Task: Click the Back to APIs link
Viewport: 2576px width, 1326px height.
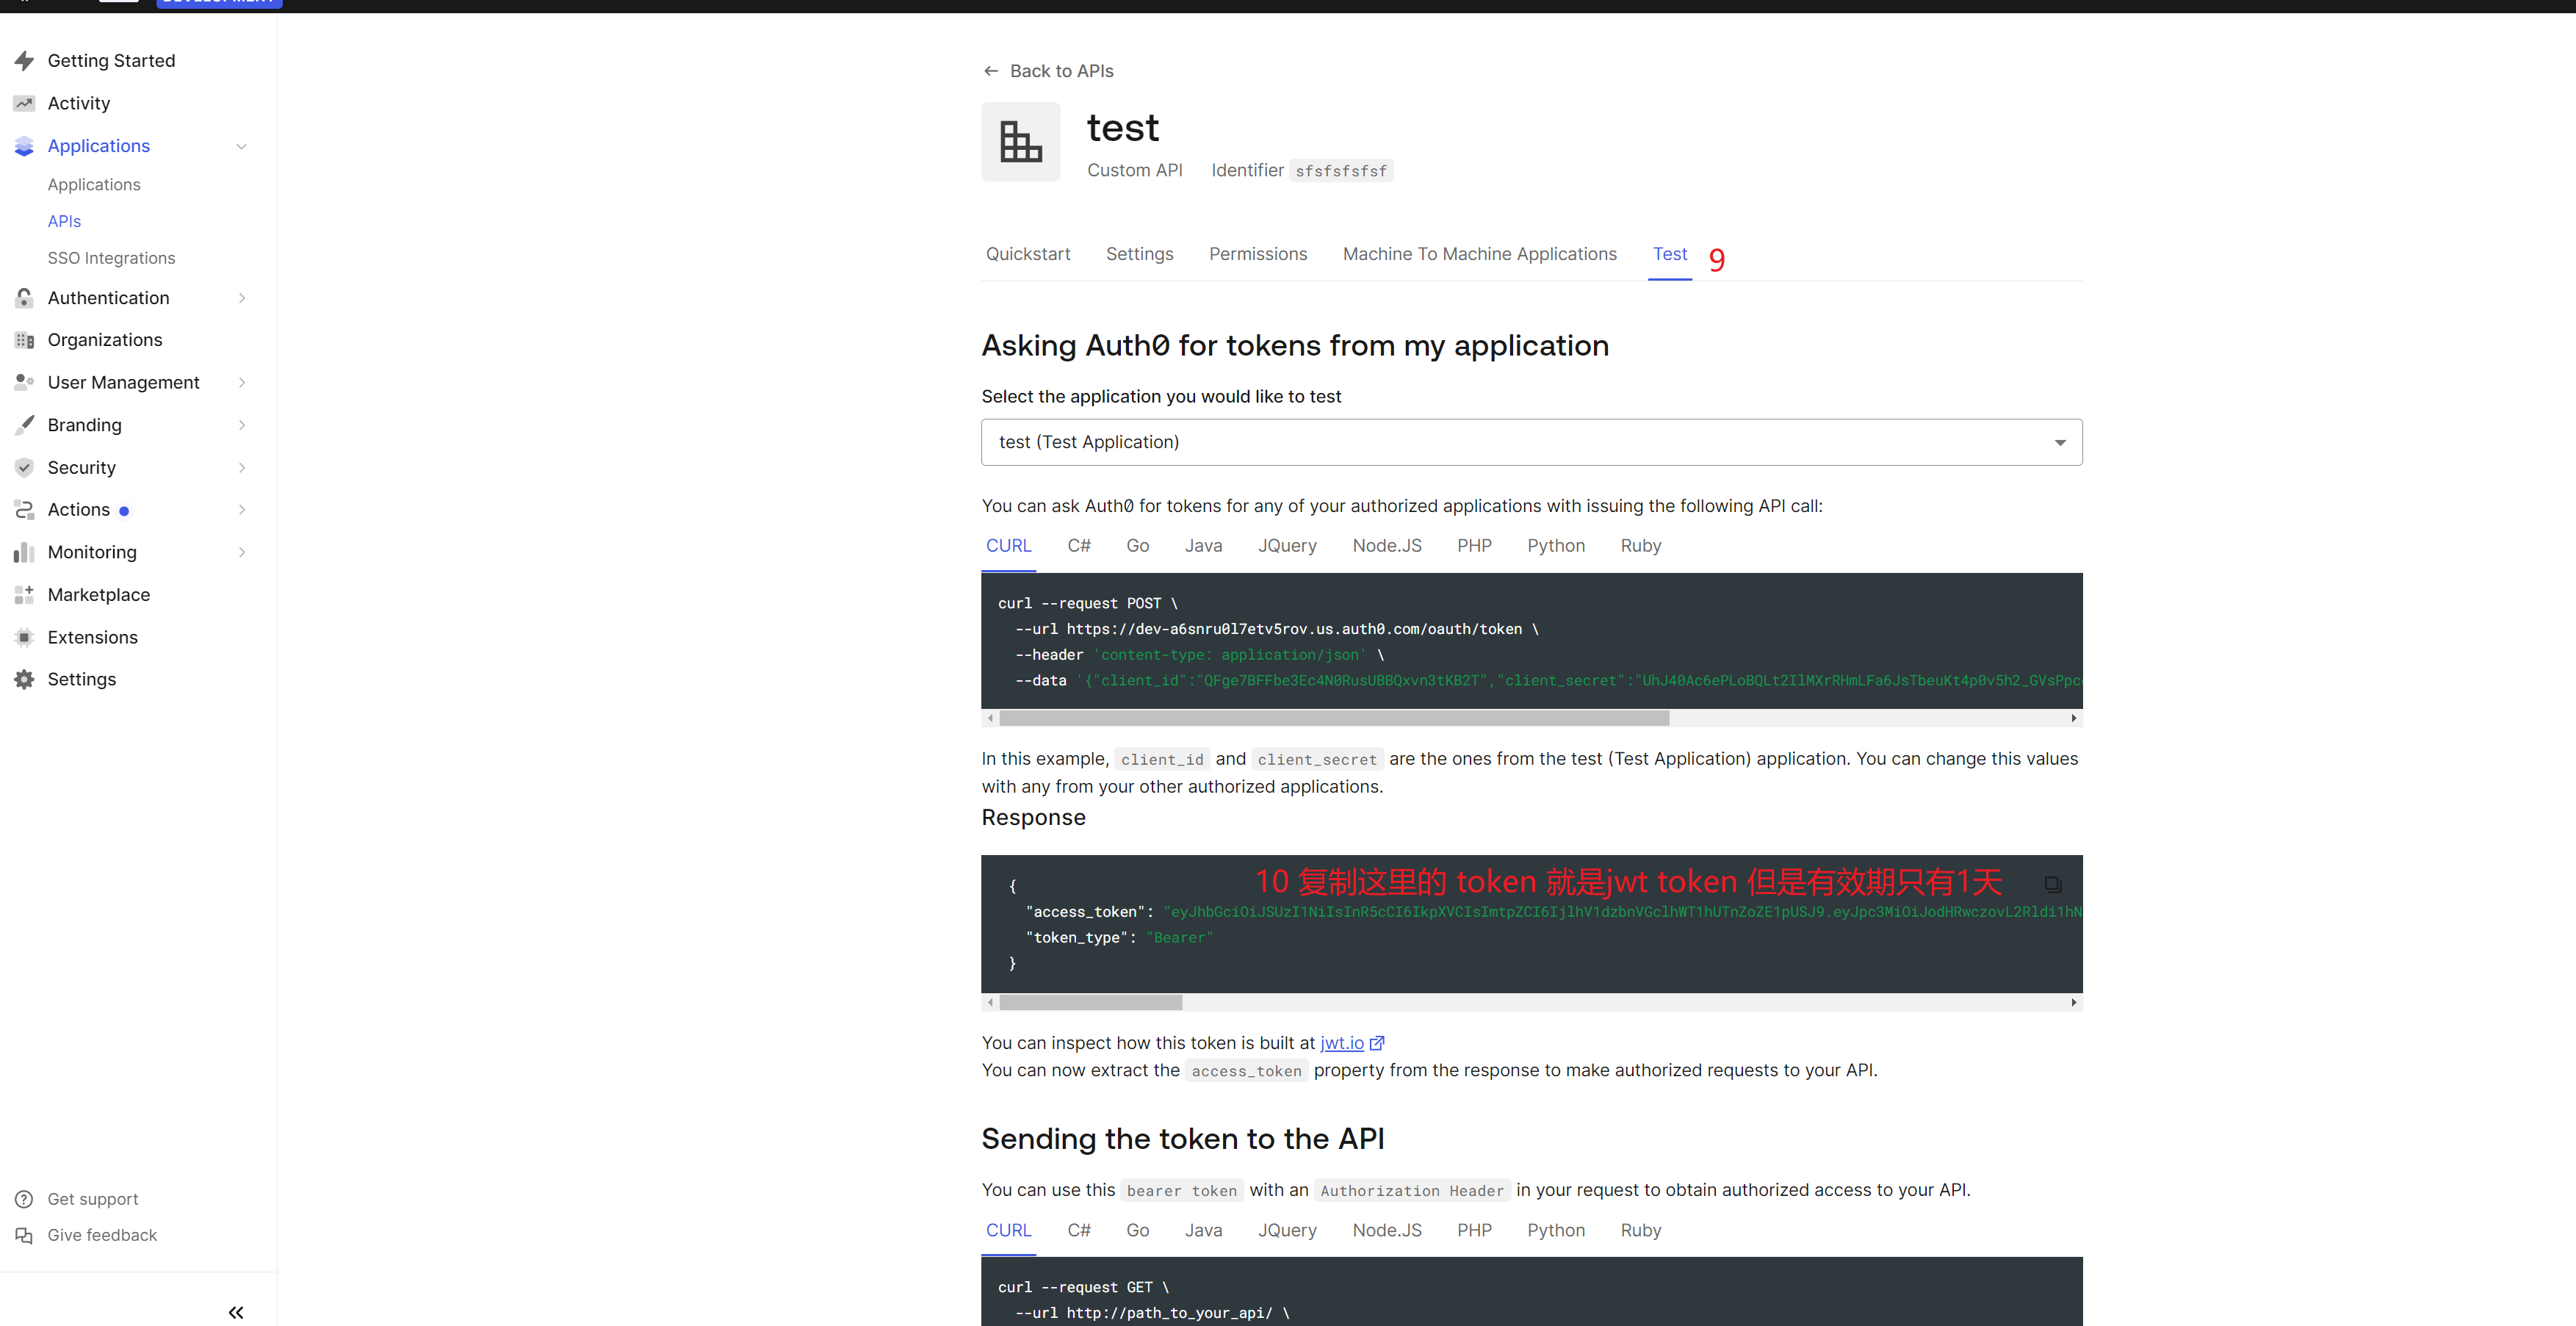Action: coord(1061,71)
